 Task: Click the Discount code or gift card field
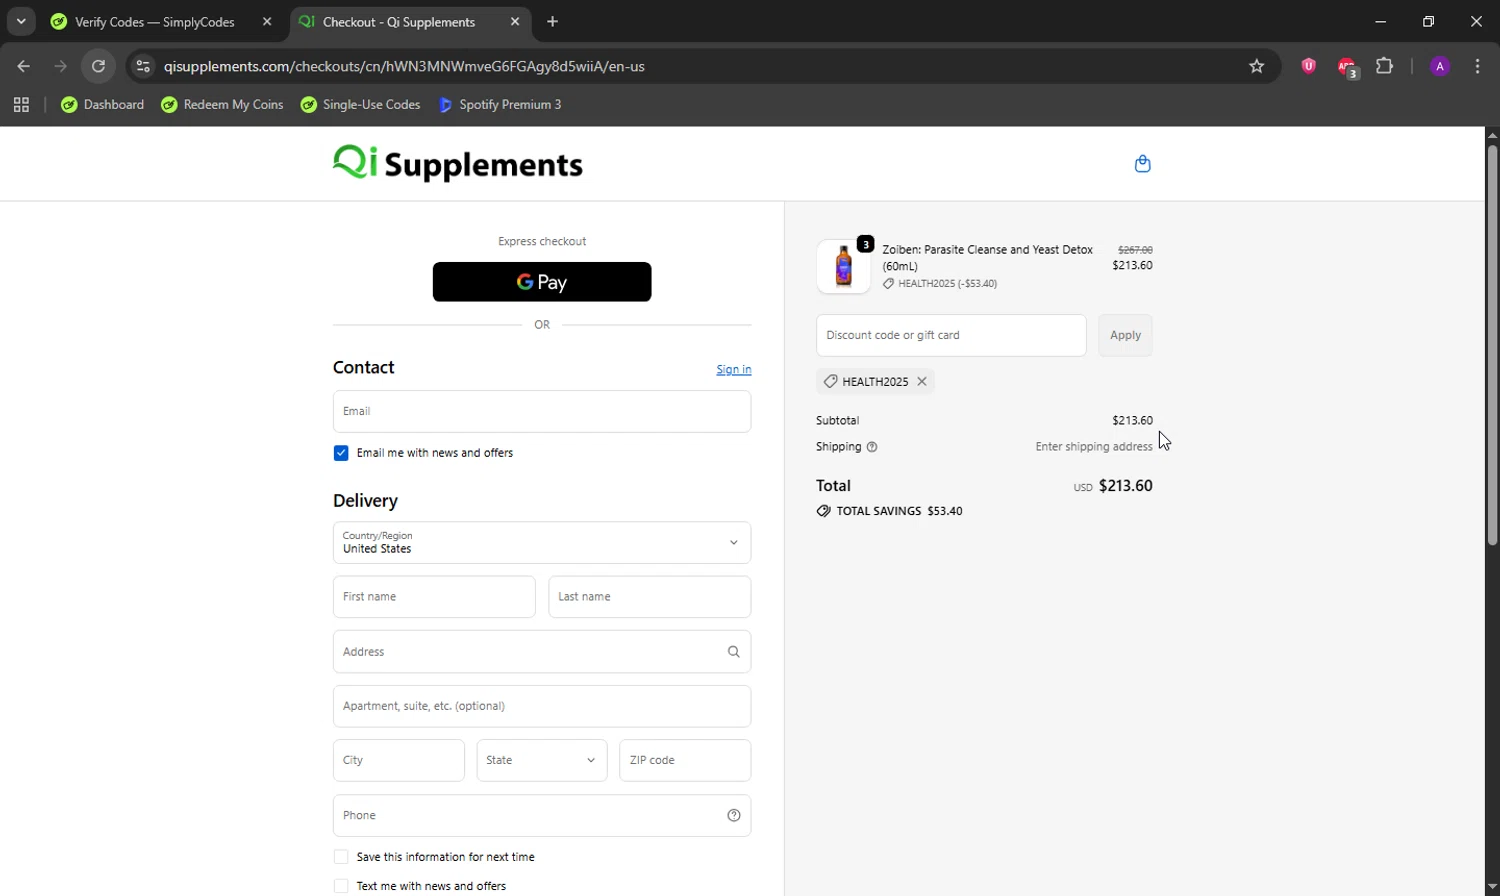(x=951, y=335)
